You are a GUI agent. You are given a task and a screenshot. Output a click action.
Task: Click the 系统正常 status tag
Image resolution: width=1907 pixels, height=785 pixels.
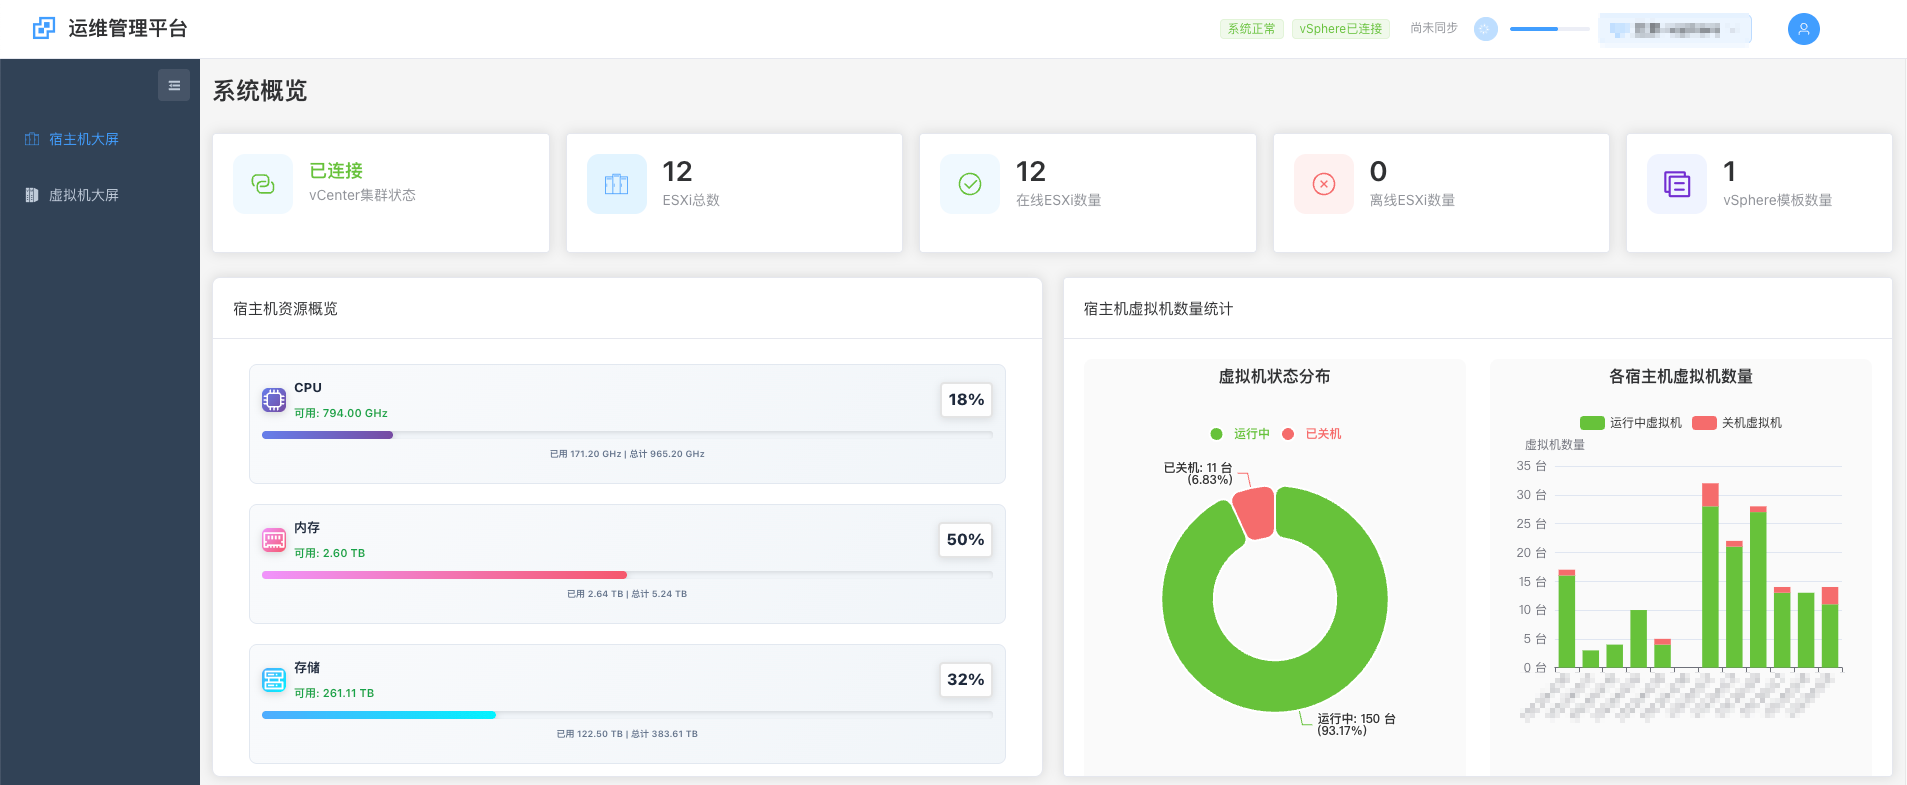(1251, 29)
